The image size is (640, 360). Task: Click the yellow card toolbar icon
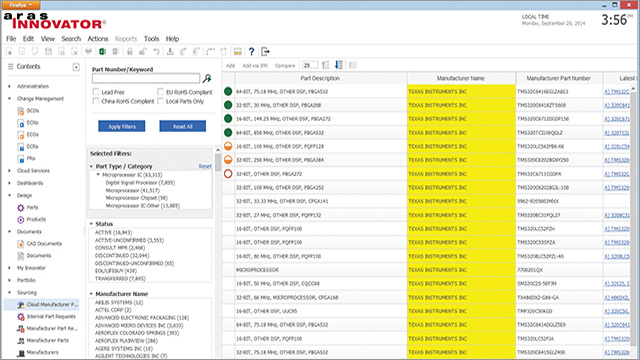click(238, 51)
